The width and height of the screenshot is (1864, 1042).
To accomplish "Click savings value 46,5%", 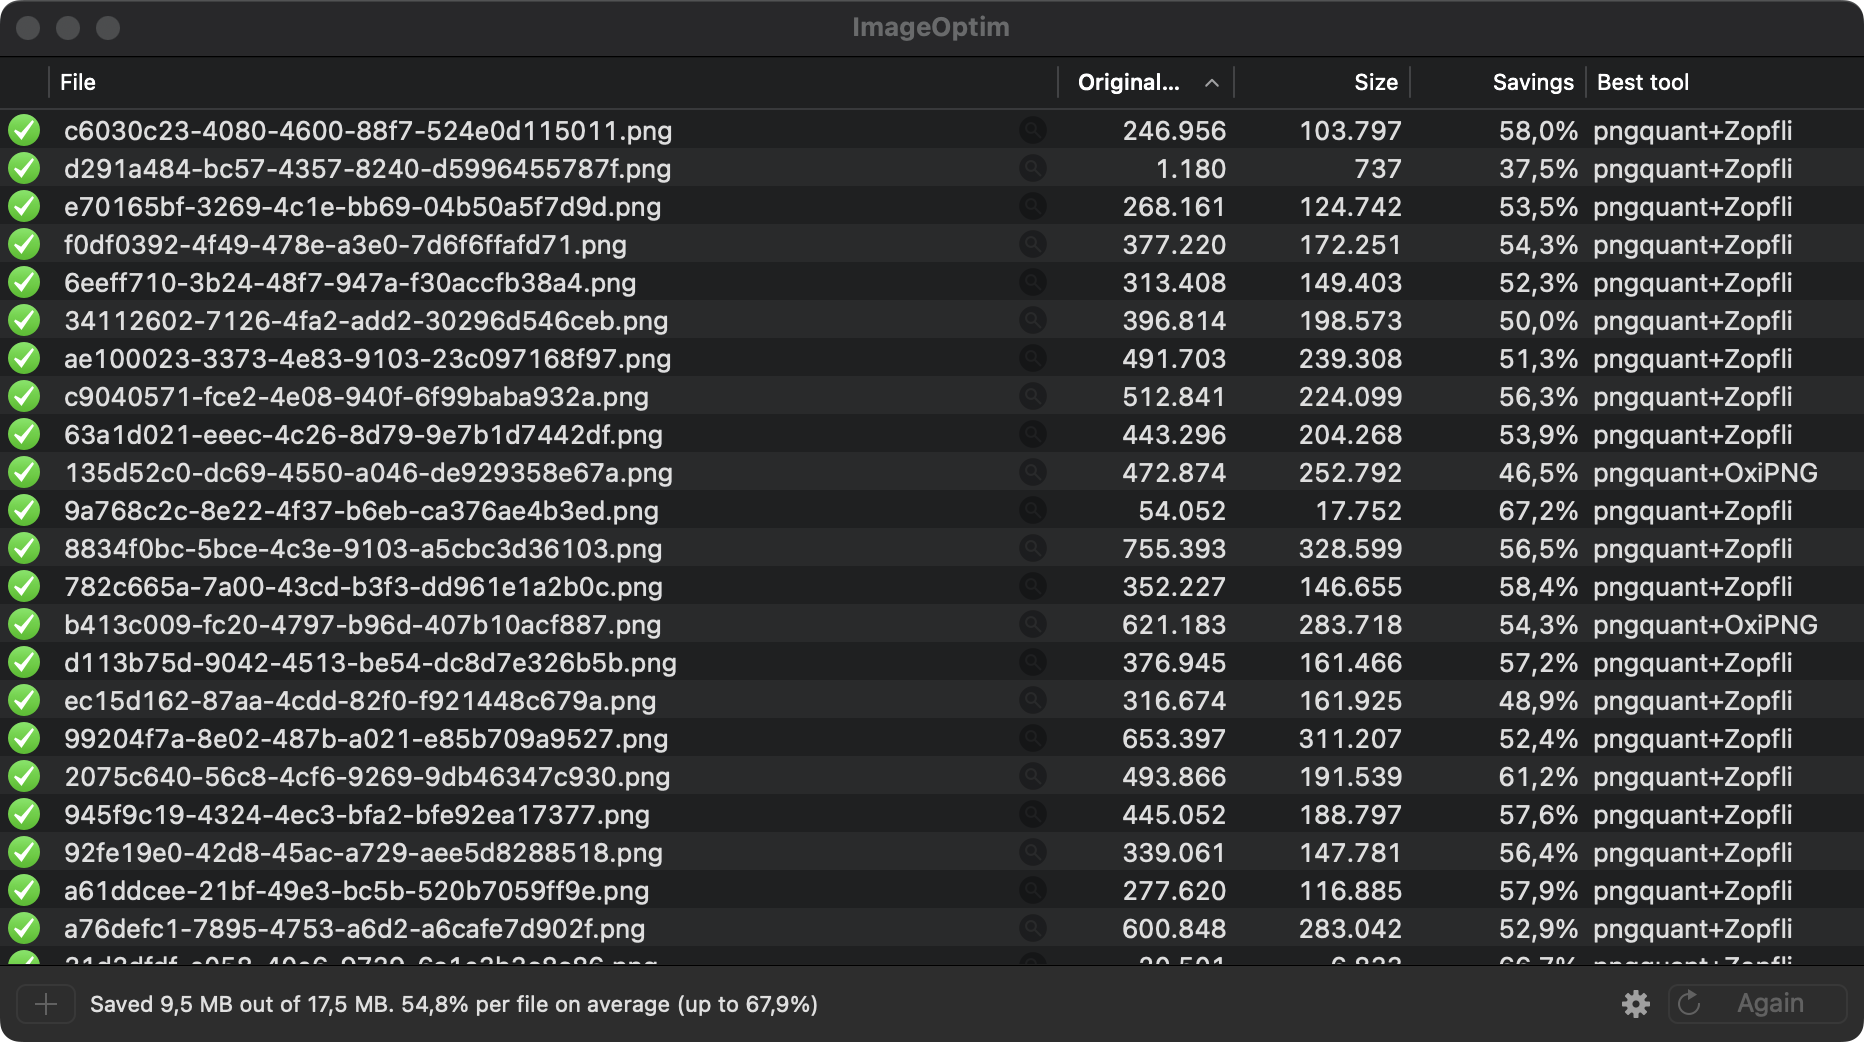I will pyautogui.click(x=1538, y=473).
